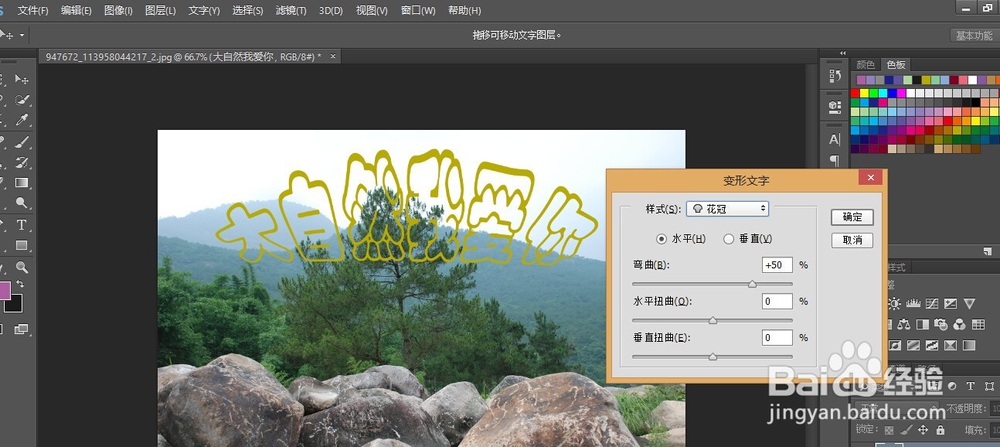Select the Brush tool
The height and width of the screenshot is (447, 1000).
[22, 141]
